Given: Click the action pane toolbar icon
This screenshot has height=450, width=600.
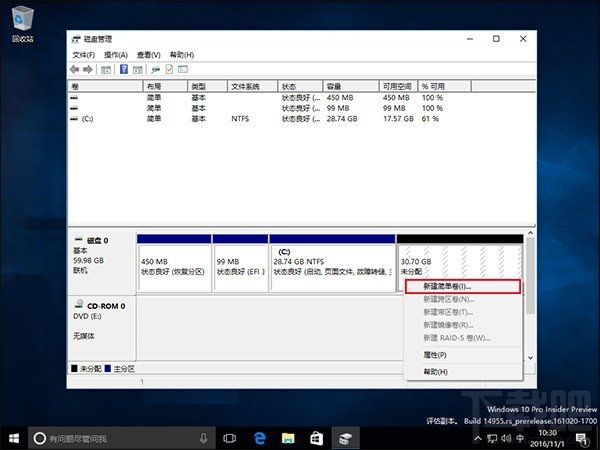Looking at the screenshot, I should point(137,70).
